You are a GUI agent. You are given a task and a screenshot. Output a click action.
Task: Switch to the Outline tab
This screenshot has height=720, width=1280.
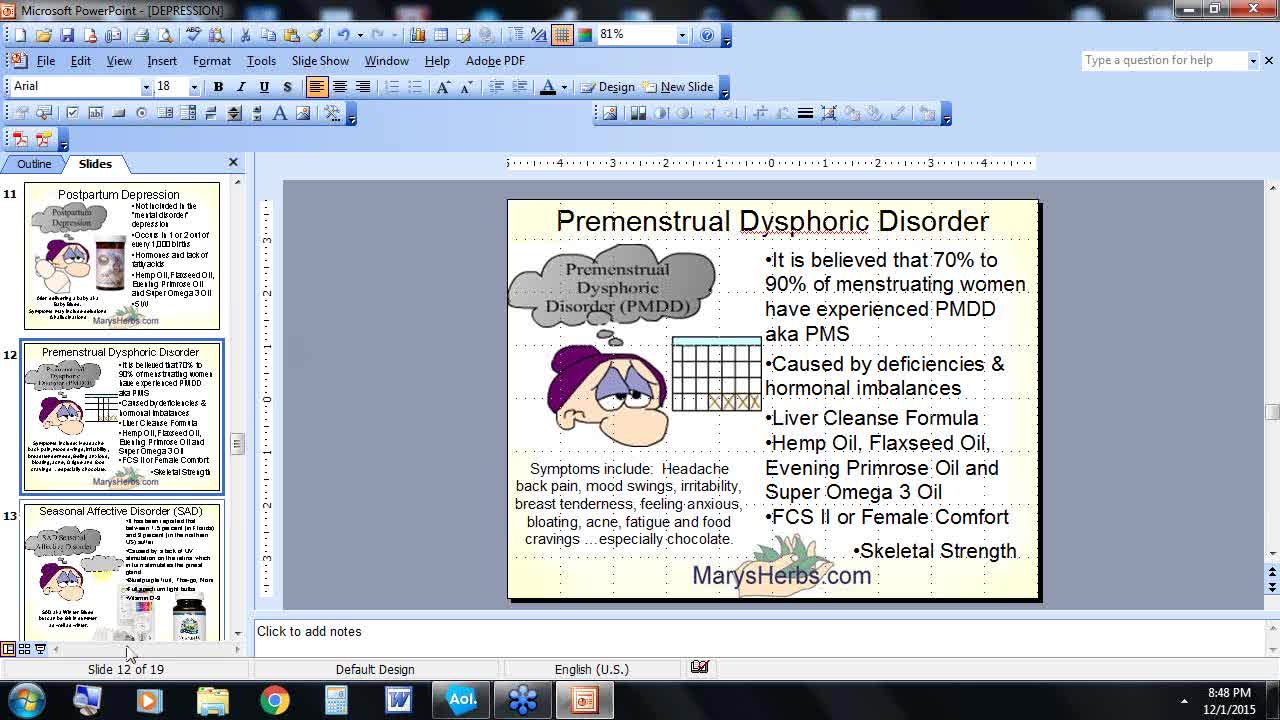click(x=33, y=164)
